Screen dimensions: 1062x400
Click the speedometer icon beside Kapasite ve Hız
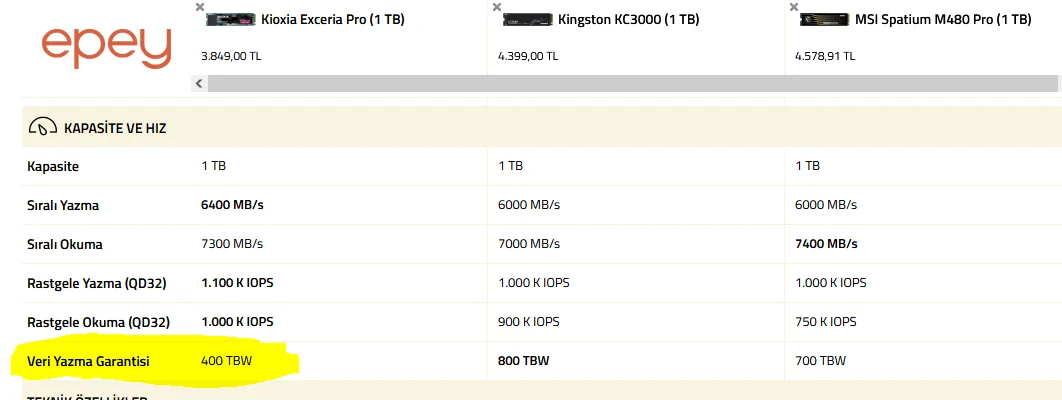point(43,128)
